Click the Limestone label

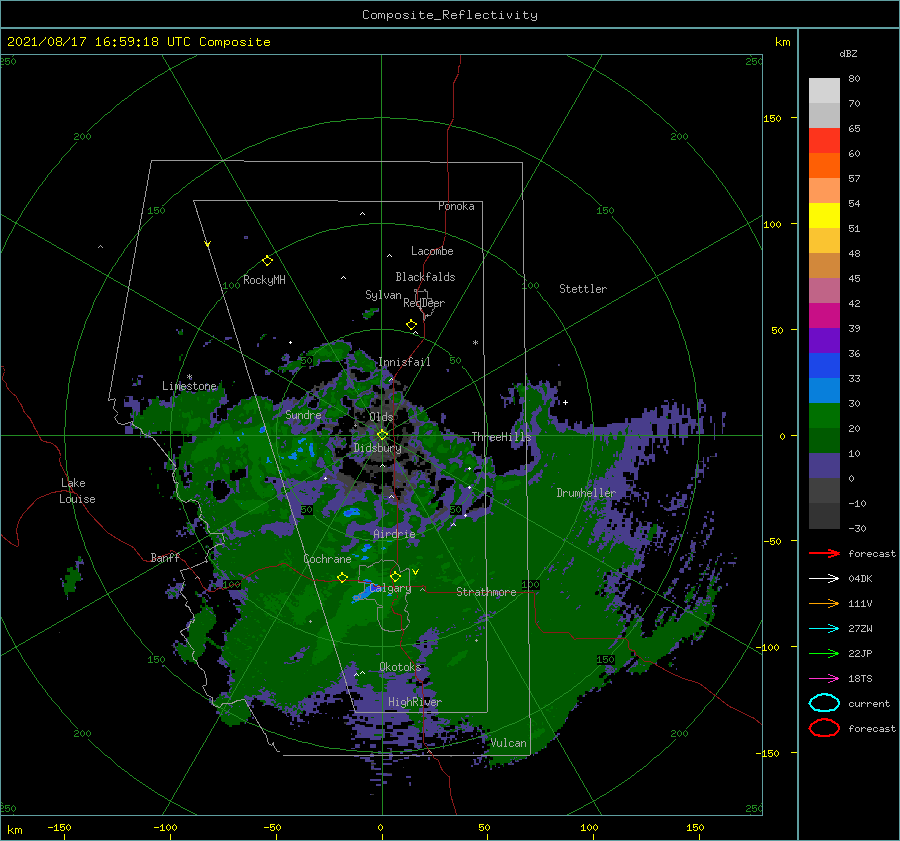coord(189,386)
